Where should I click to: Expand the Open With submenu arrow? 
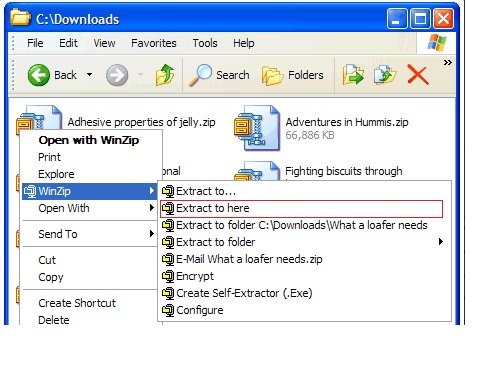coord(152,208)
